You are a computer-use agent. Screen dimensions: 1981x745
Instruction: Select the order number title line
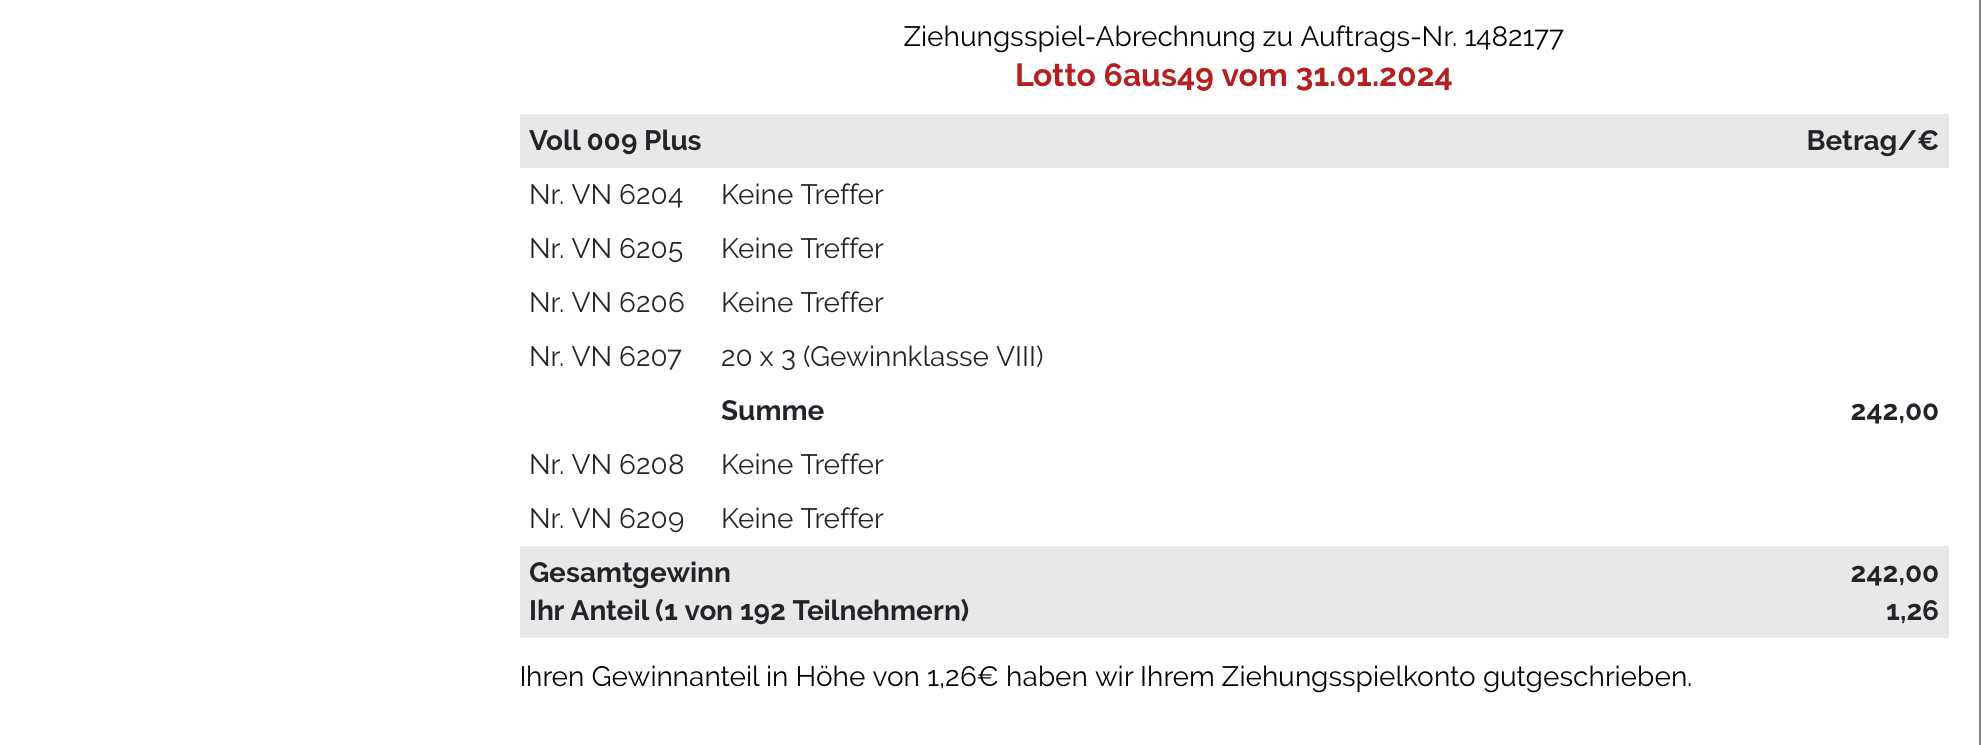point(1233,37)
